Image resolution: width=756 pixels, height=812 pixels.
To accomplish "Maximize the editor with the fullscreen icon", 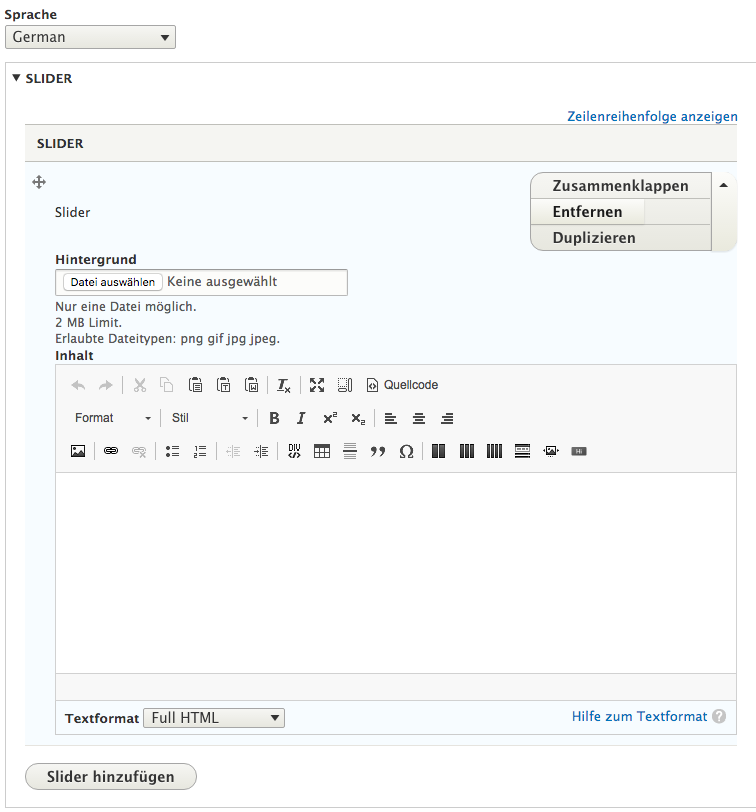I will click(317, 385).
